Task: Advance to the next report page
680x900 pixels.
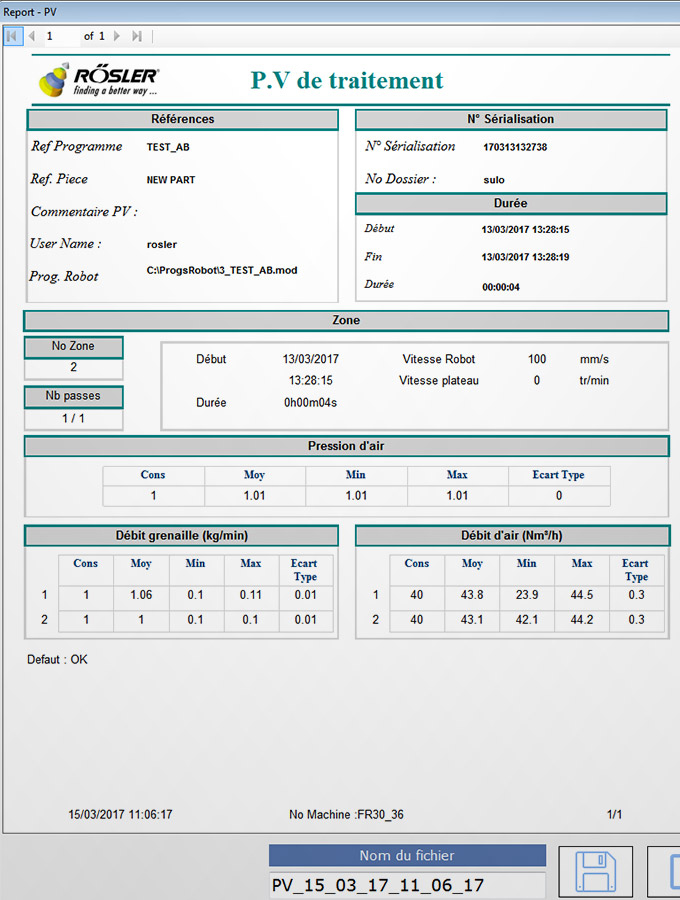Action: click(x=117, y=36)
